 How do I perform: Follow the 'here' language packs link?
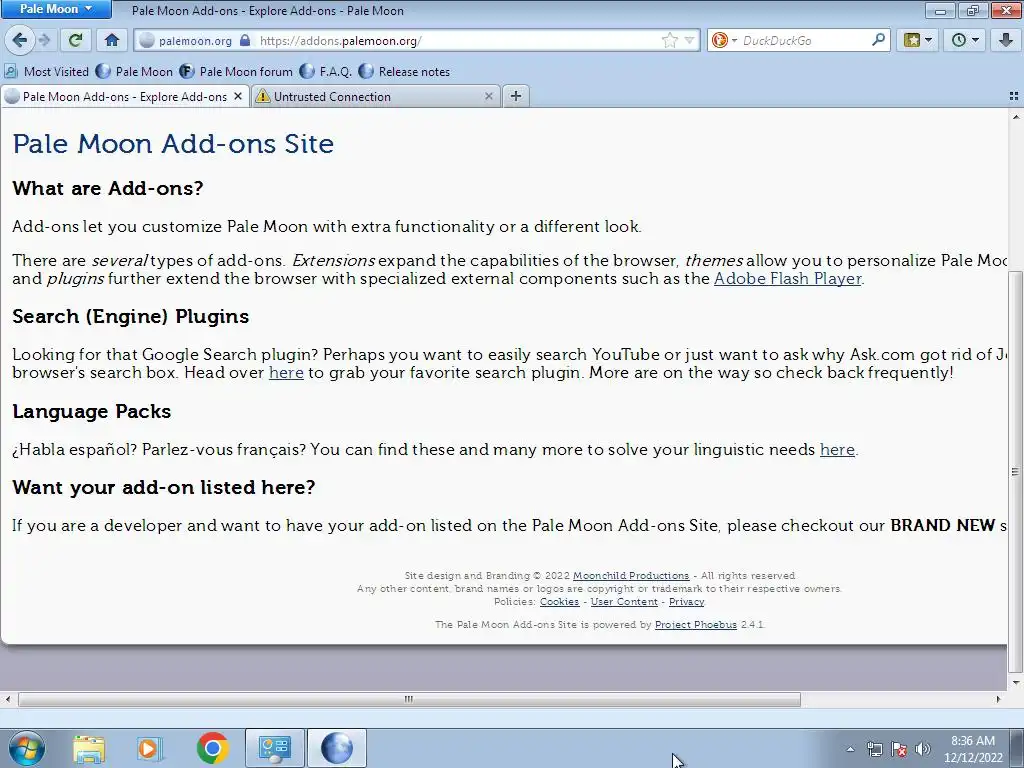837,450
